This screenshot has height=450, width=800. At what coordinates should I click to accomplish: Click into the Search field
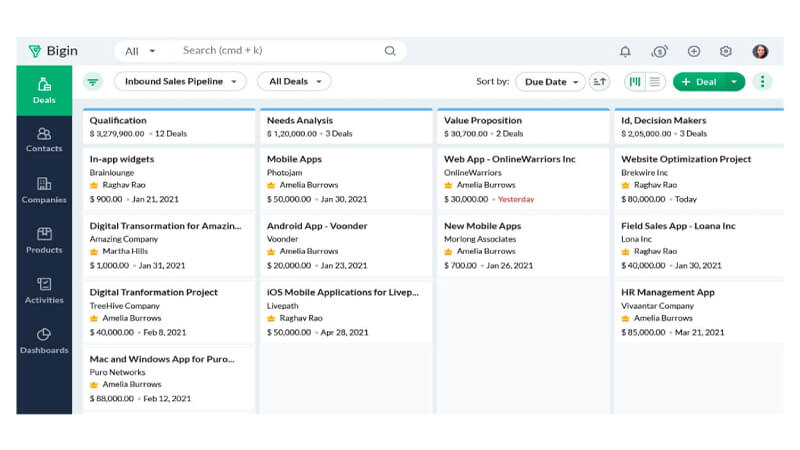pyautogui.click(x=283, y=51)
